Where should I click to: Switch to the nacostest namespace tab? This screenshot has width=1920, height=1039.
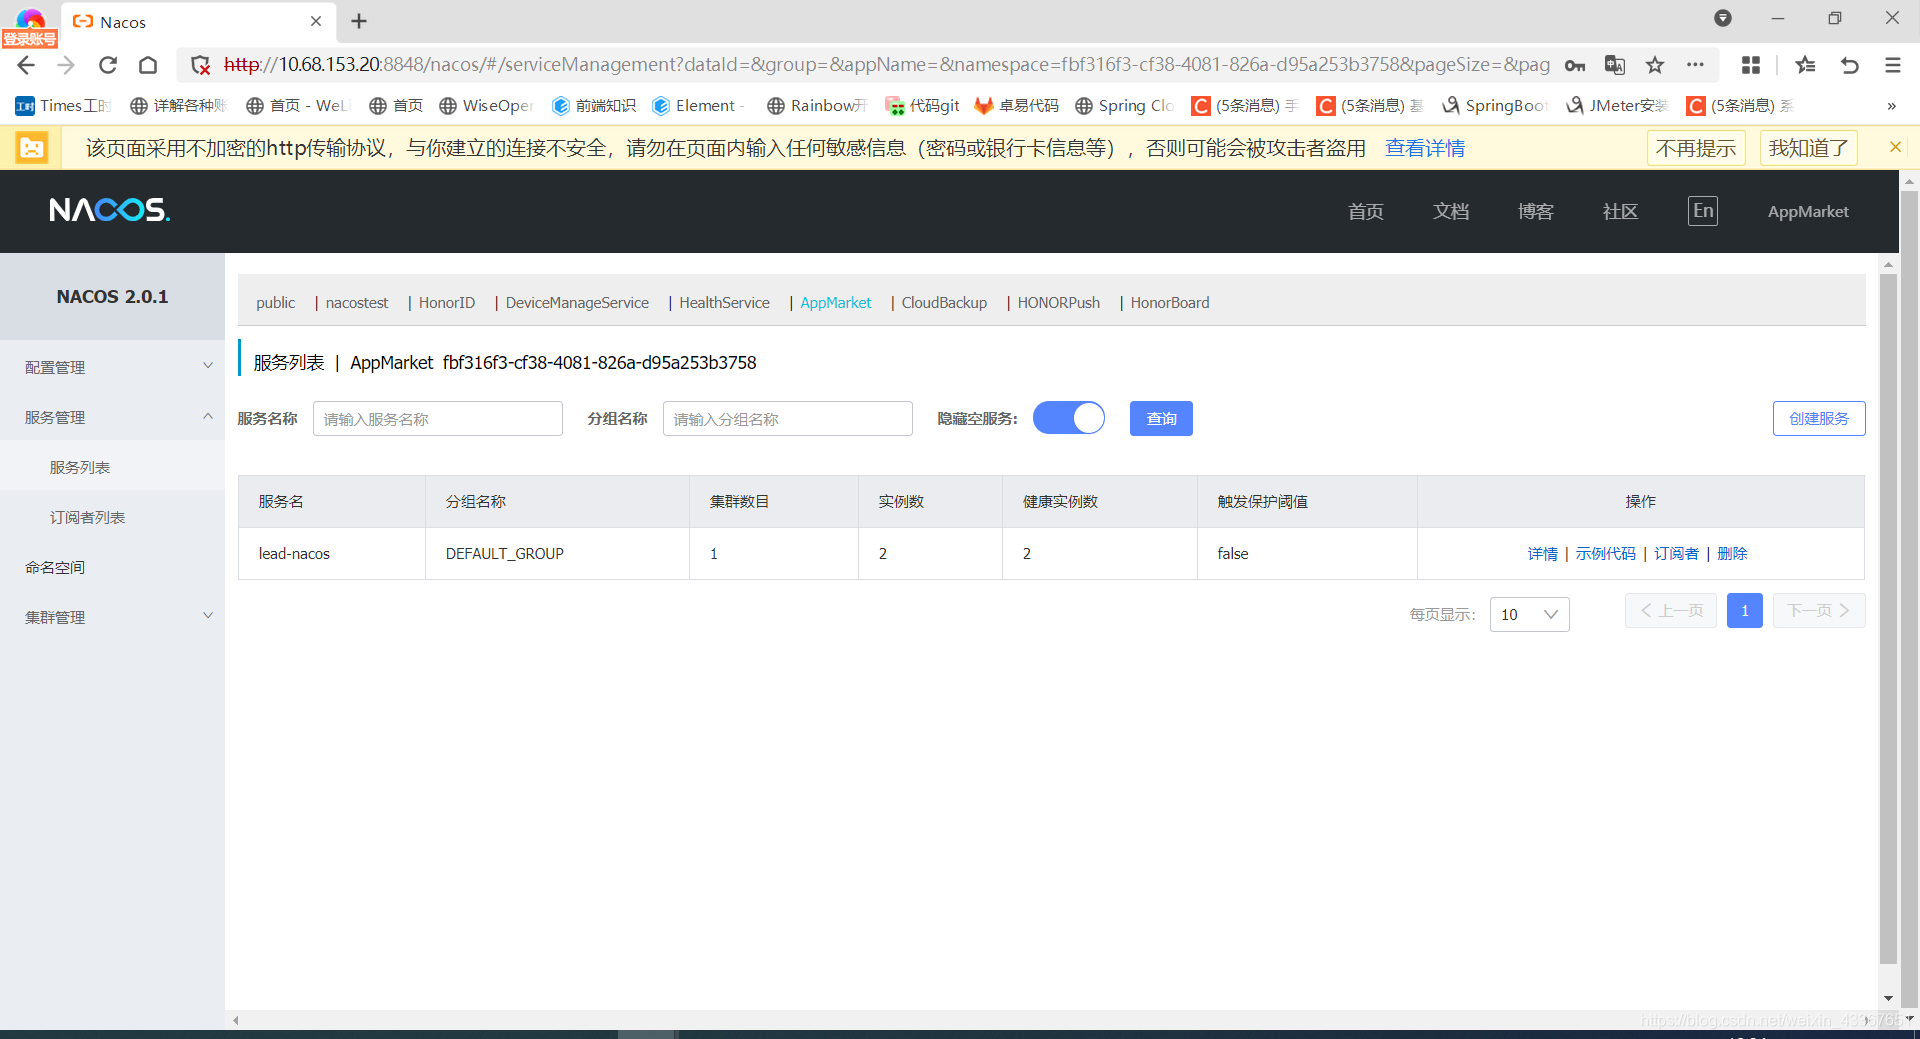tap(357, 303)
